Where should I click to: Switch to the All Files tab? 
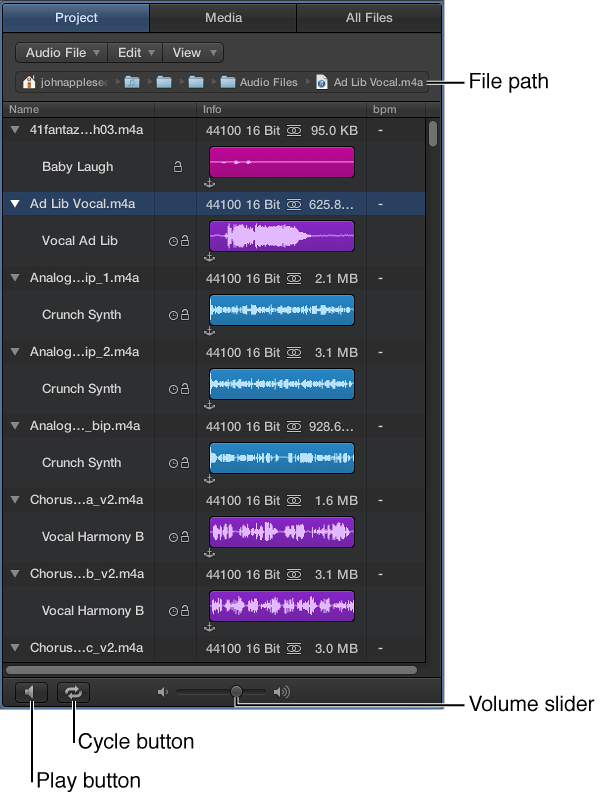tap(369, 18)
